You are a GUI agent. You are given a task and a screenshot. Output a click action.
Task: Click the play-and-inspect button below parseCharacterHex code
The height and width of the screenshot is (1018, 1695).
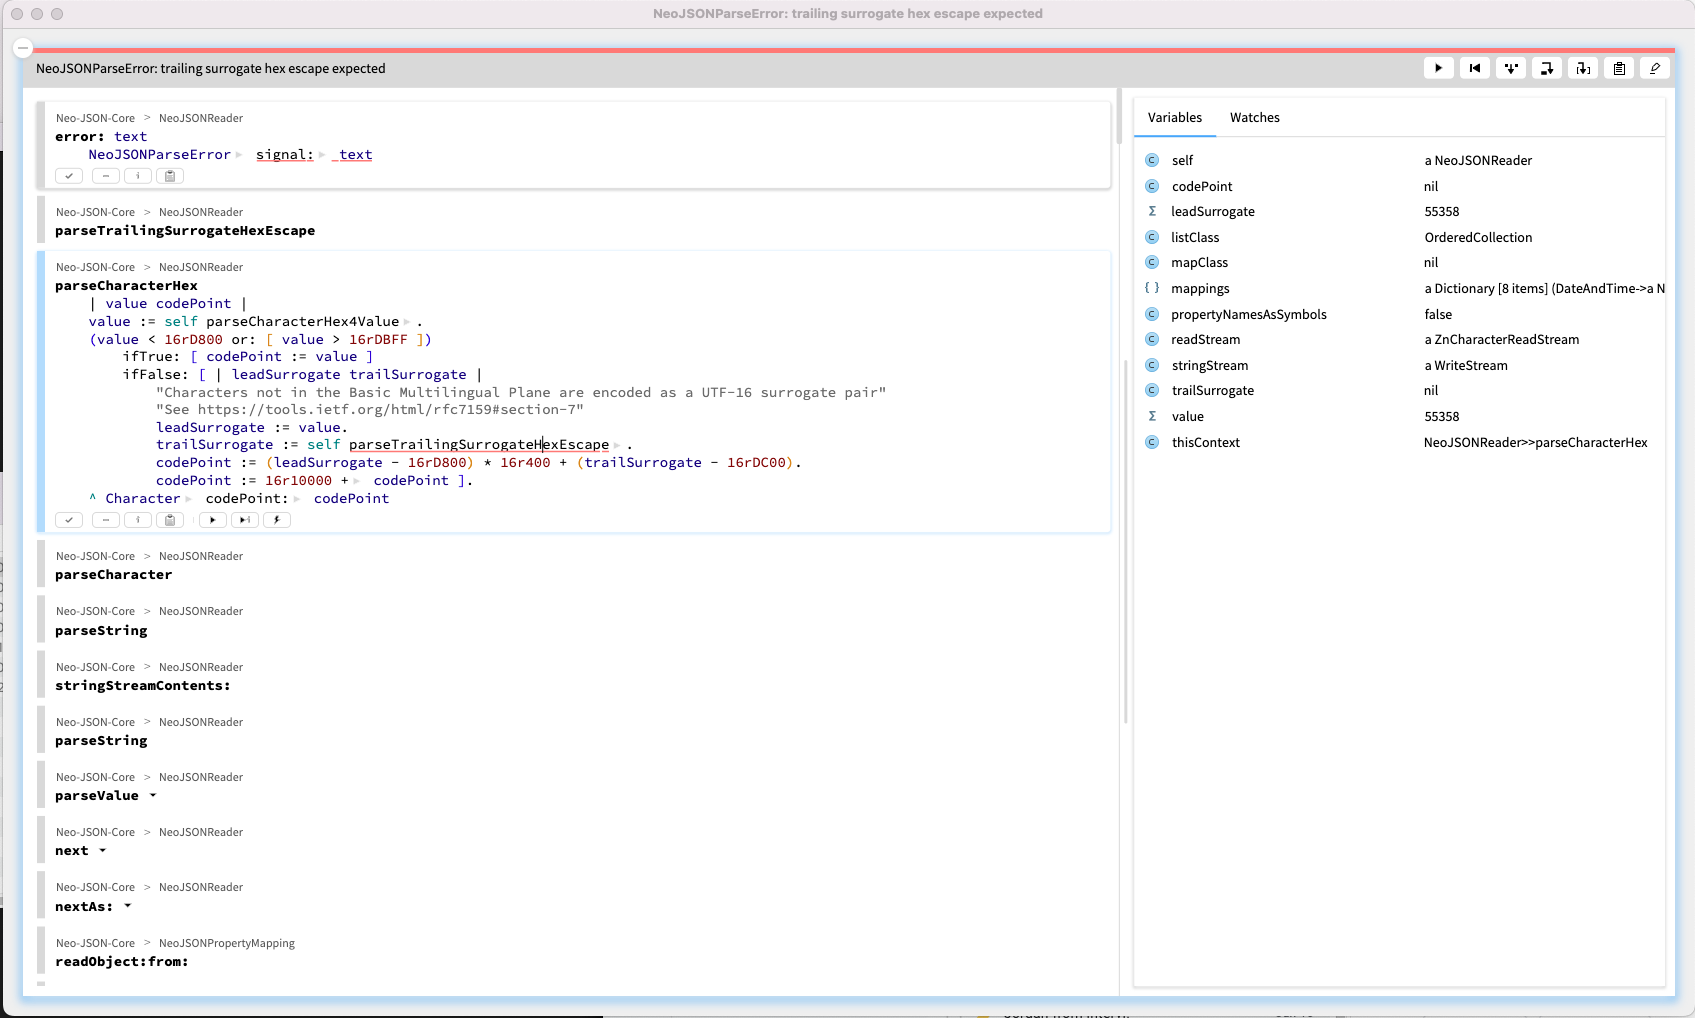[244, 520]
